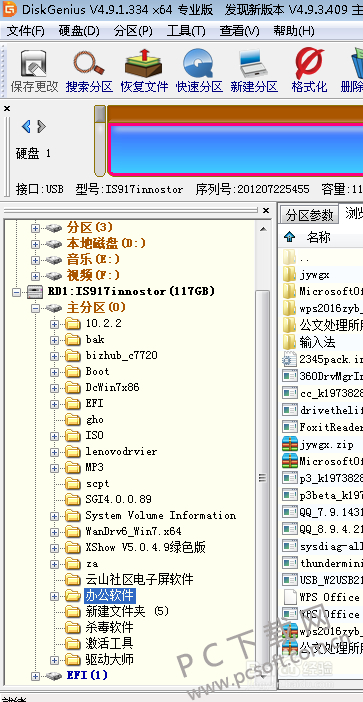
Task: Click the sysdiag-all file icon
Action: point(290,546)
